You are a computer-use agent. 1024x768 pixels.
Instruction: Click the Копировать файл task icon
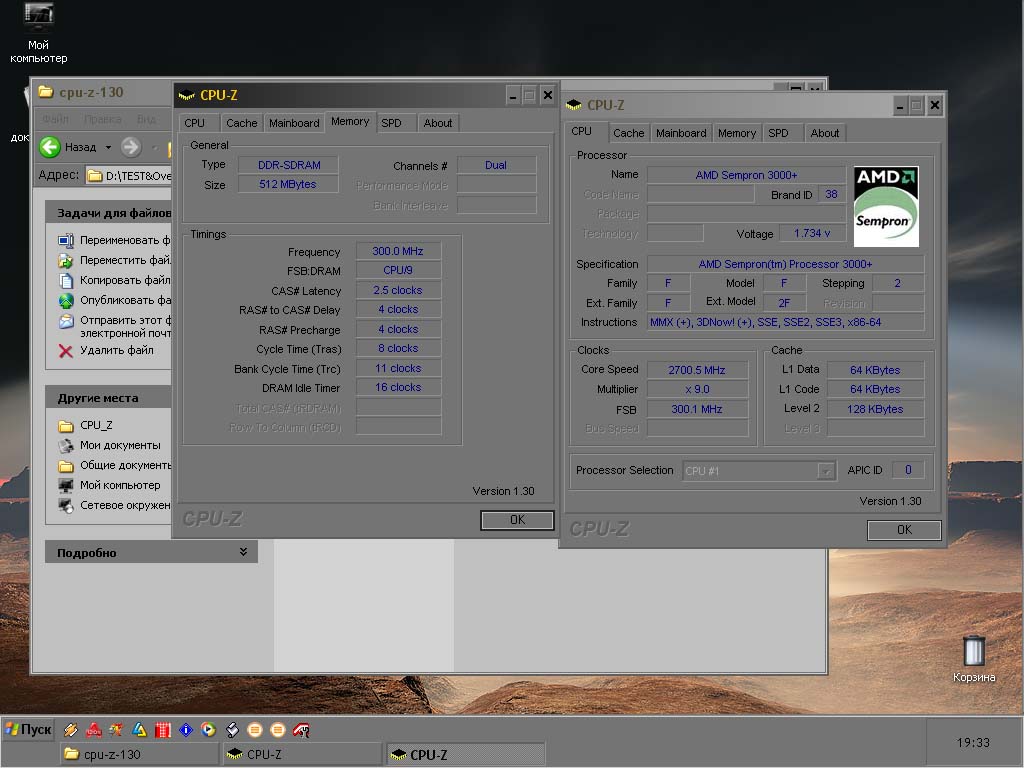coord(65,281)
